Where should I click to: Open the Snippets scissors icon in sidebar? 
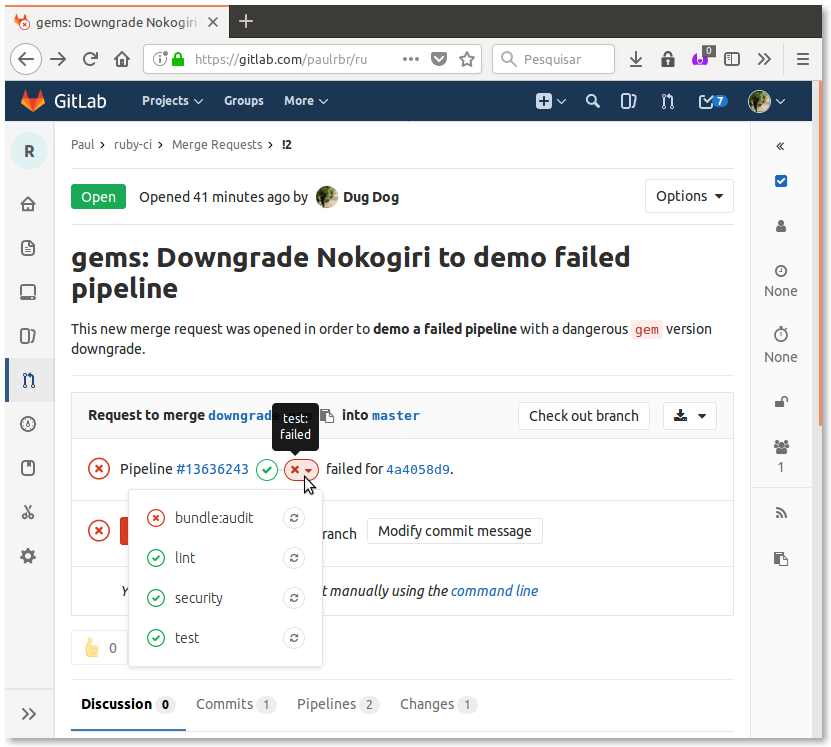pyautogui.click(x=28, y=512)
